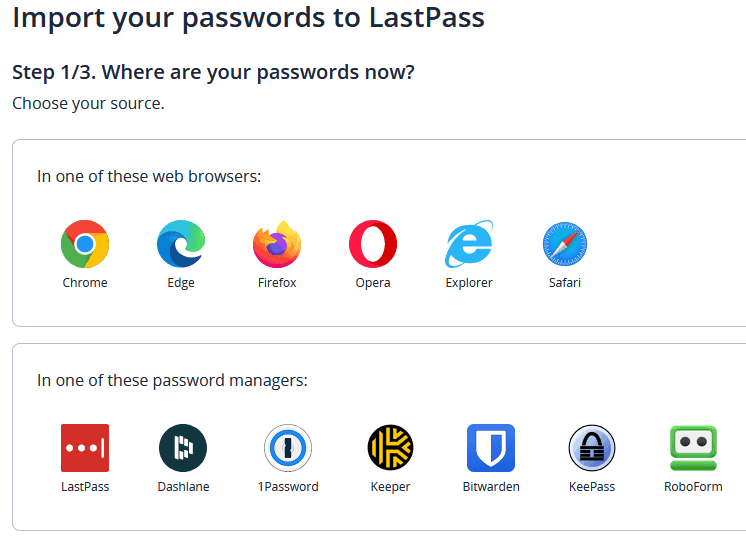The width and height of the screenshot is (746, 543).
Task: Pick the 1Password icon
Action: [288, 448]
